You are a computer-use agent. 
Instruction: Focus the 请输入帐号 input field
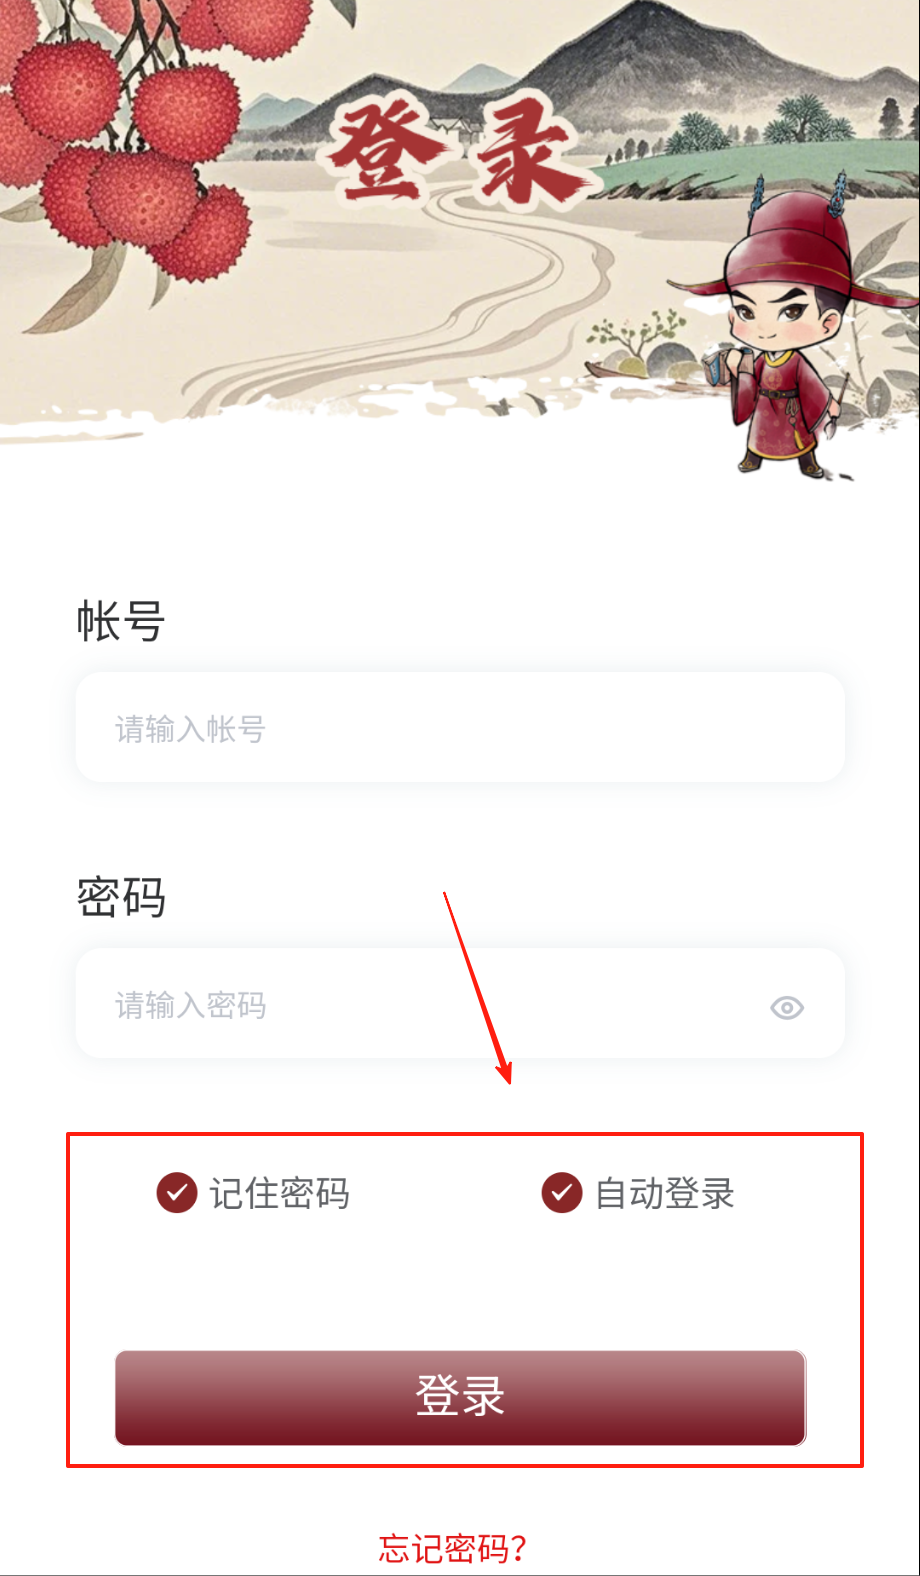[460, 727]
